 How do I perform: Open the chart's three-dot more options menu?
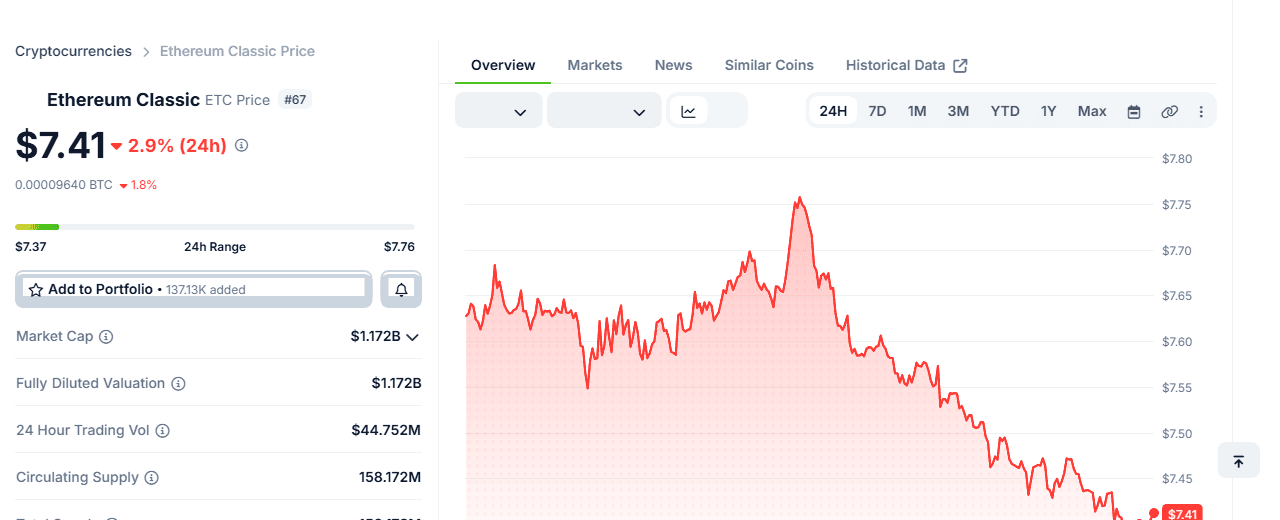pos(1201,111)
